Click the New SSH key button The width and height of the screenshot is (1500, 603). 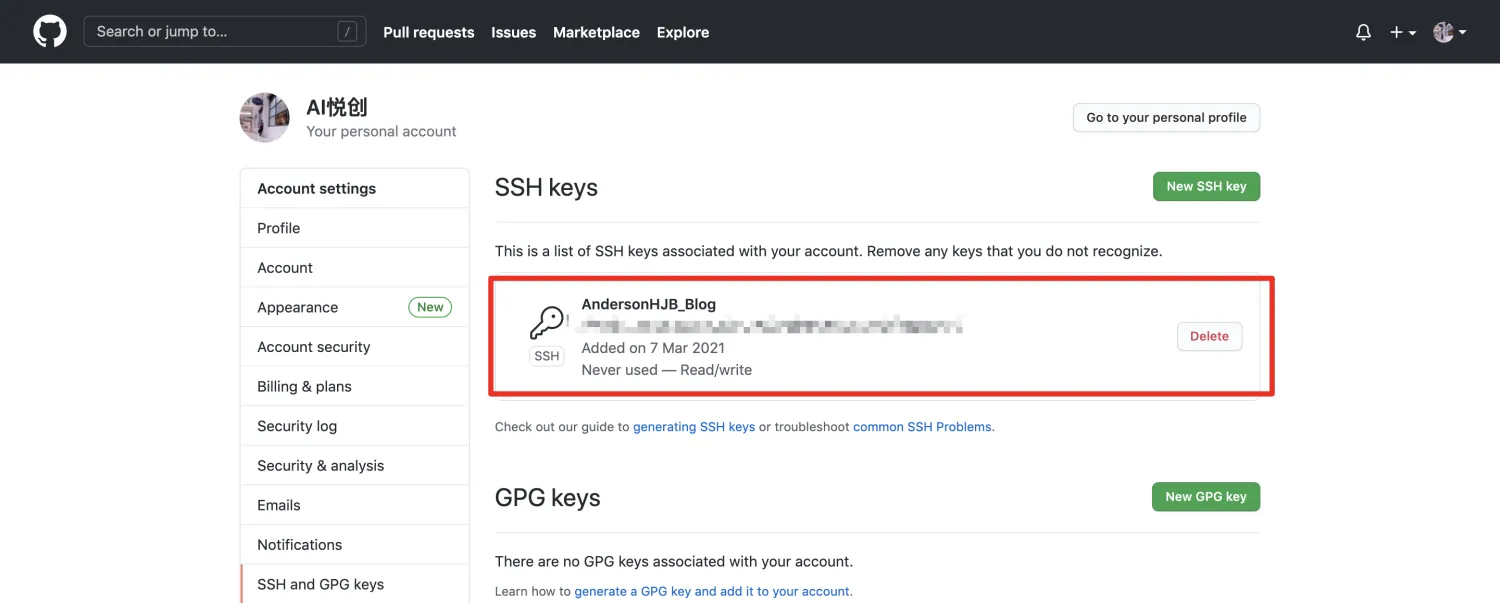tap(1206, 186)
